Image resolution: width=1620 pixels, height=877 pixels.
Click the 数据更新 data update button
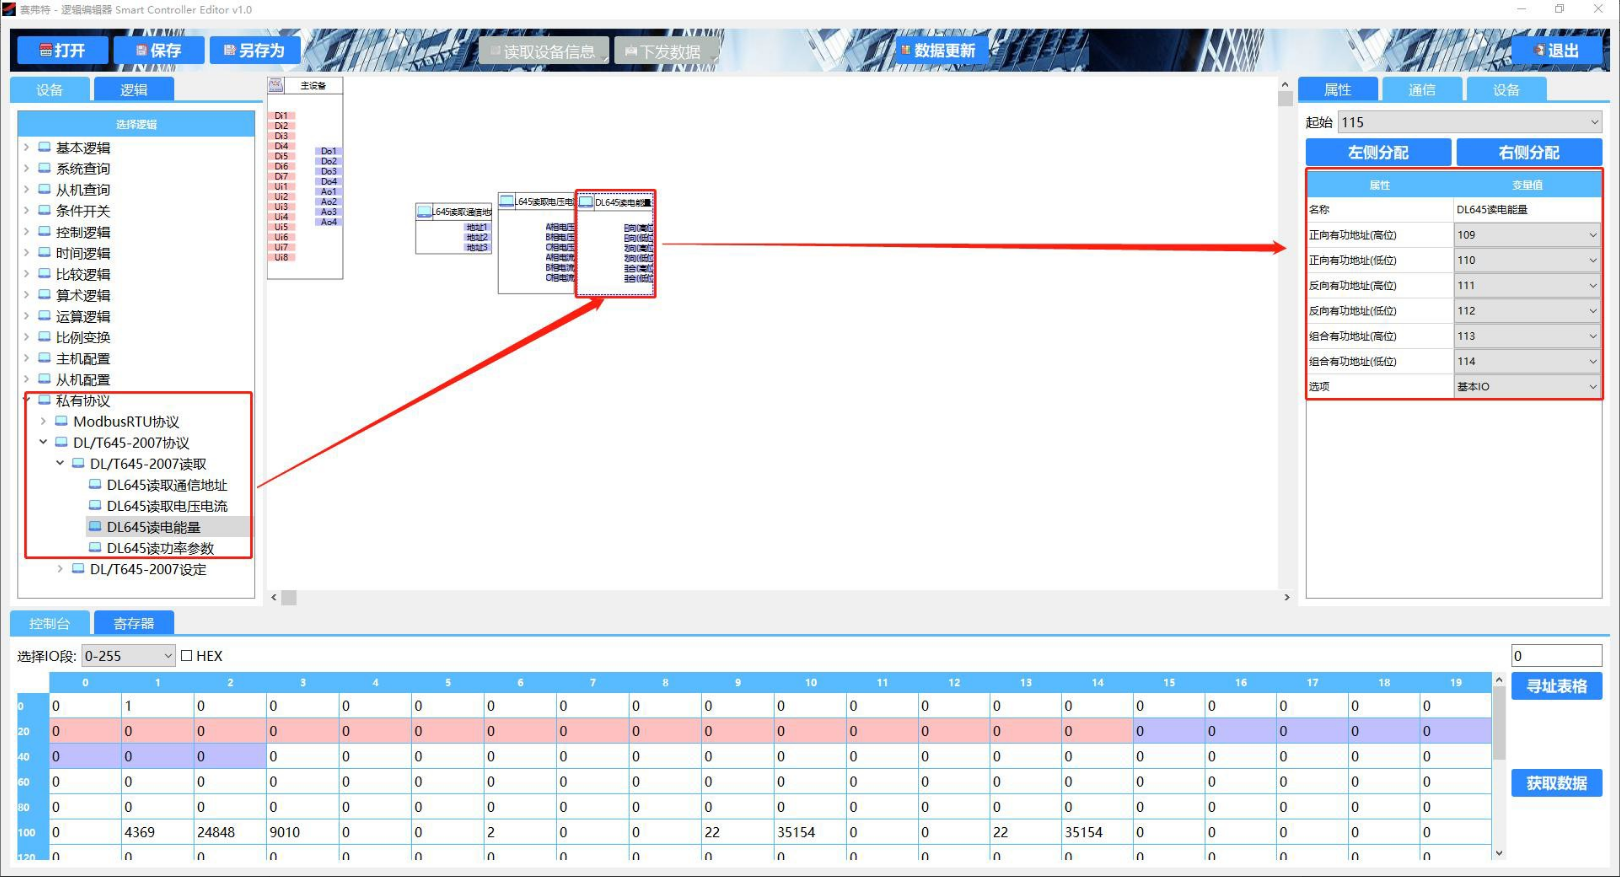pyautogui.click(x=937, y=50)
